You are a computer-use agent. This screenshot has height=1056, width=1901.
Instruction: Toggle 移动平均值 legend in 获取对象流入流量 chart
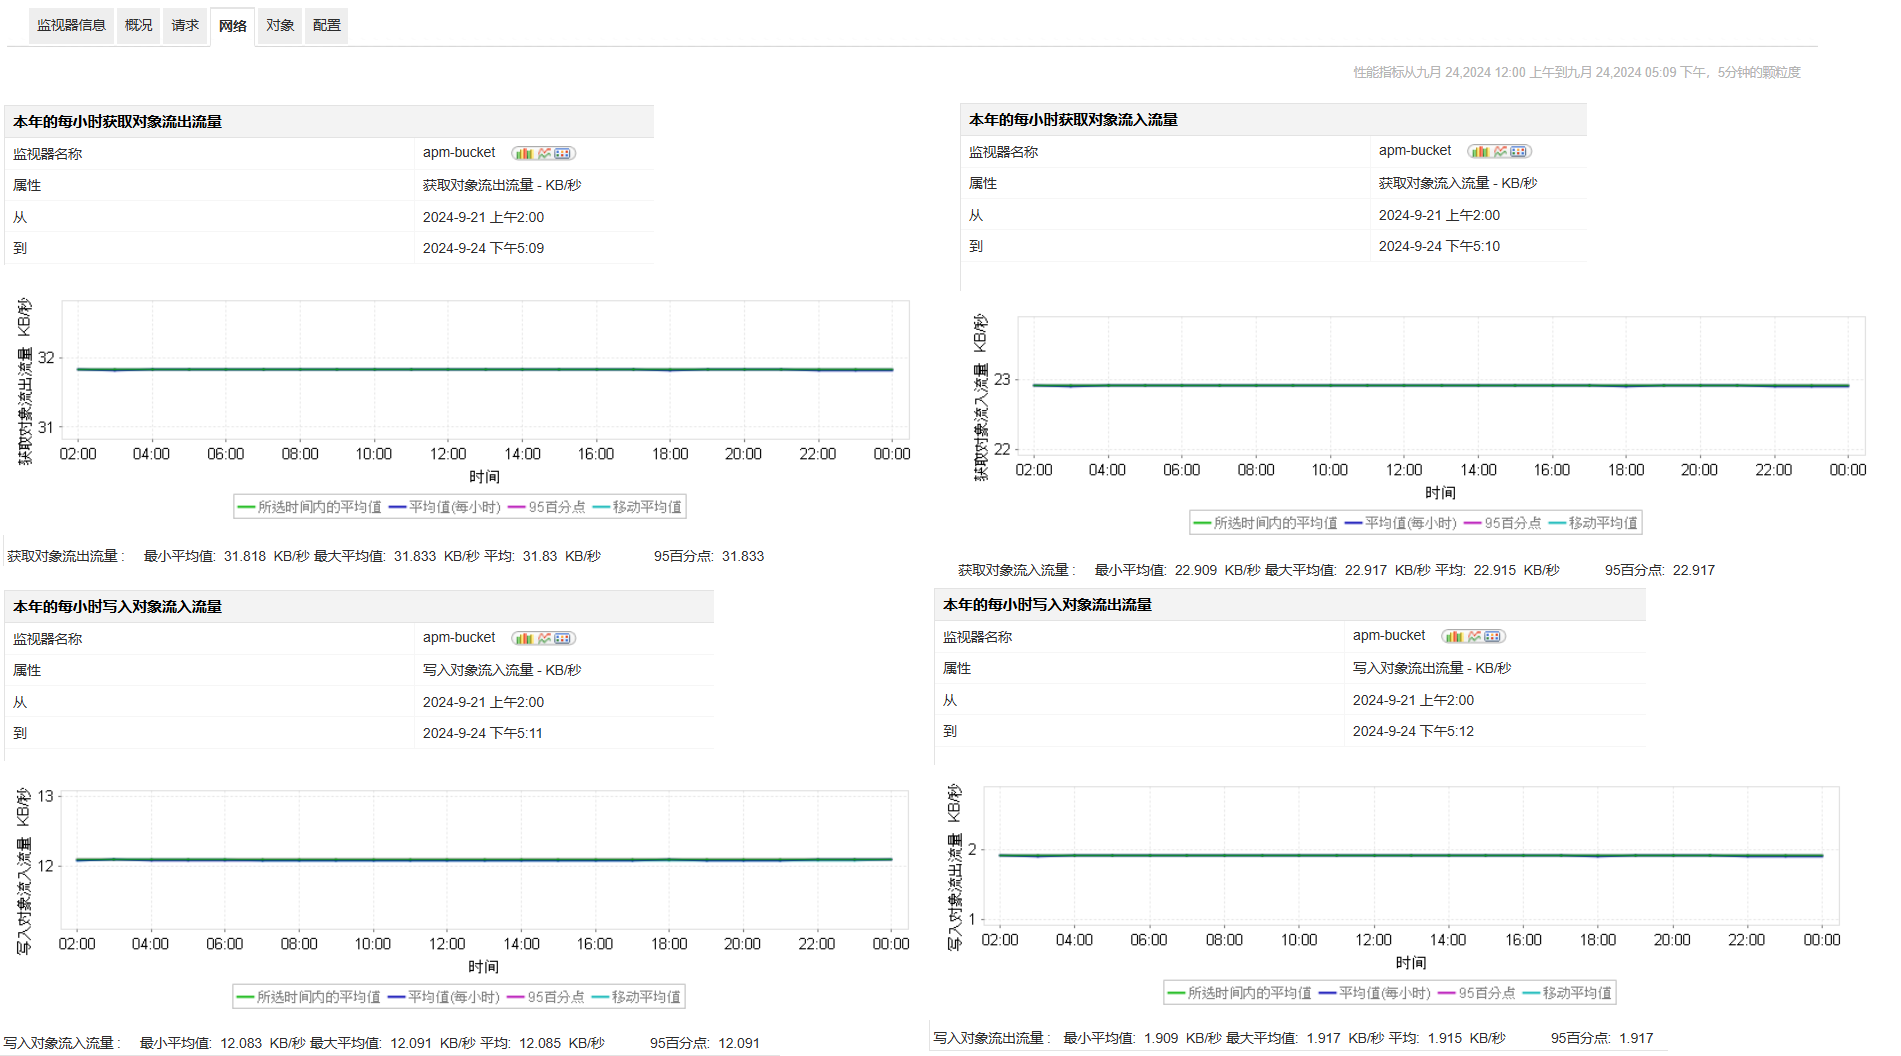point(1593,523)
